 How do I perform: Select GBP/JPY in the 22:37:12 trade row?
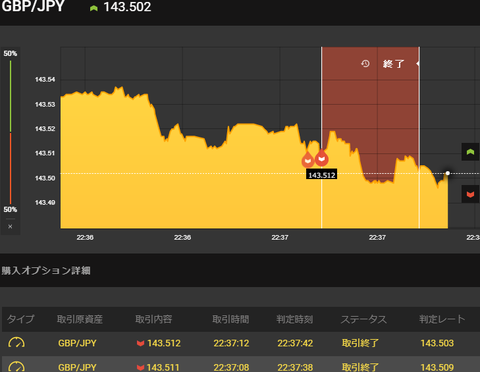(x=77, y=343)
